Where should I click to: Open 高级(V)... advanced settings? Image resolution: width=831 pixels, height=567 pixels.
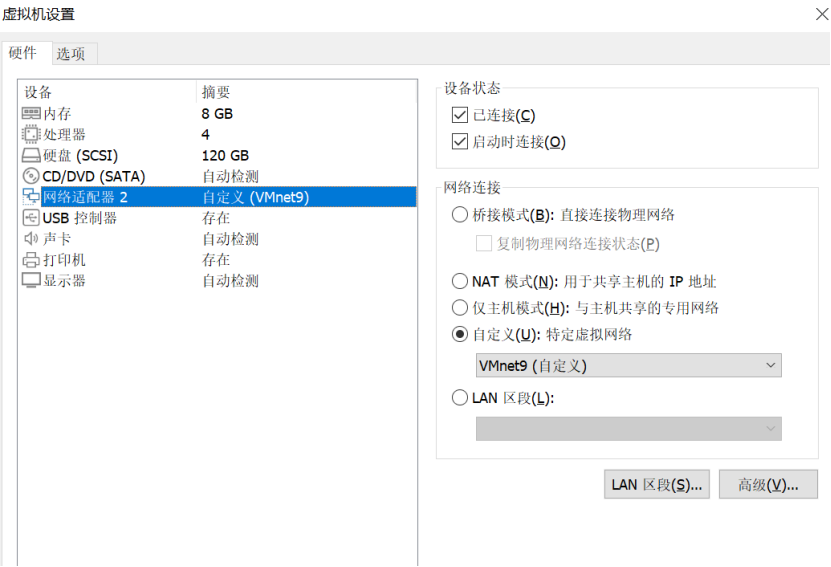(768, 485)
